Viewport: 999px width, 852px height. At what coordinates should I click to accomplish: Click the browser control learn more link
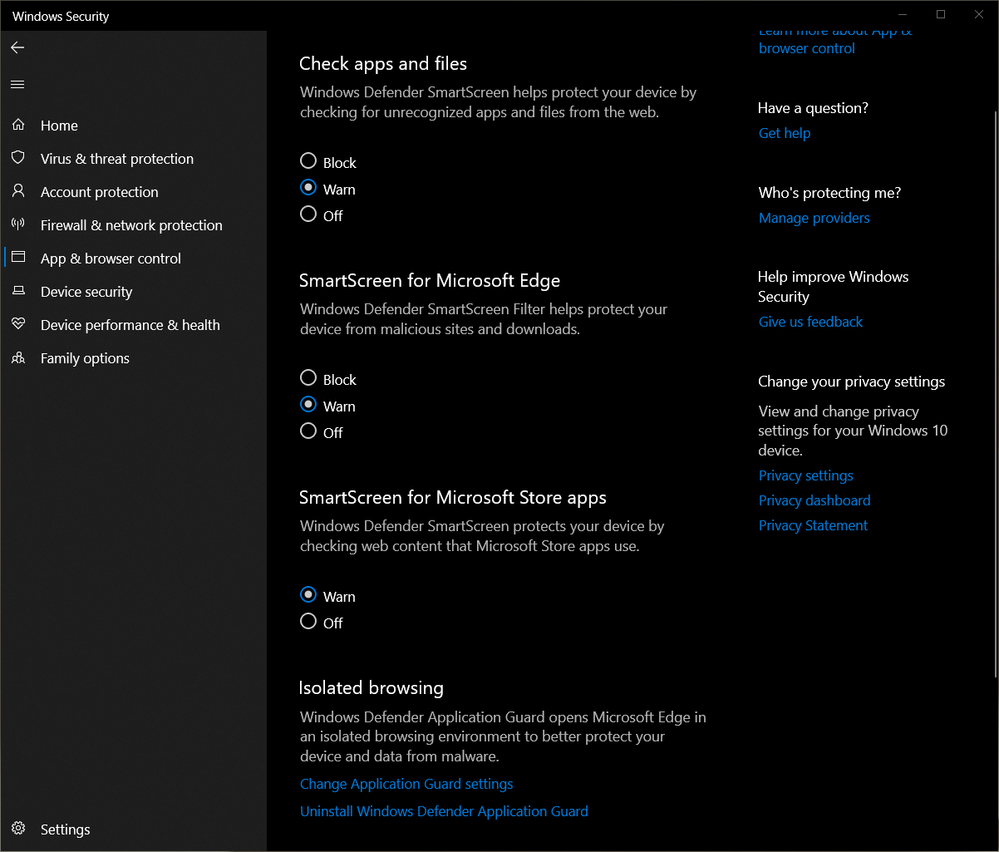[x=835, y=41]
